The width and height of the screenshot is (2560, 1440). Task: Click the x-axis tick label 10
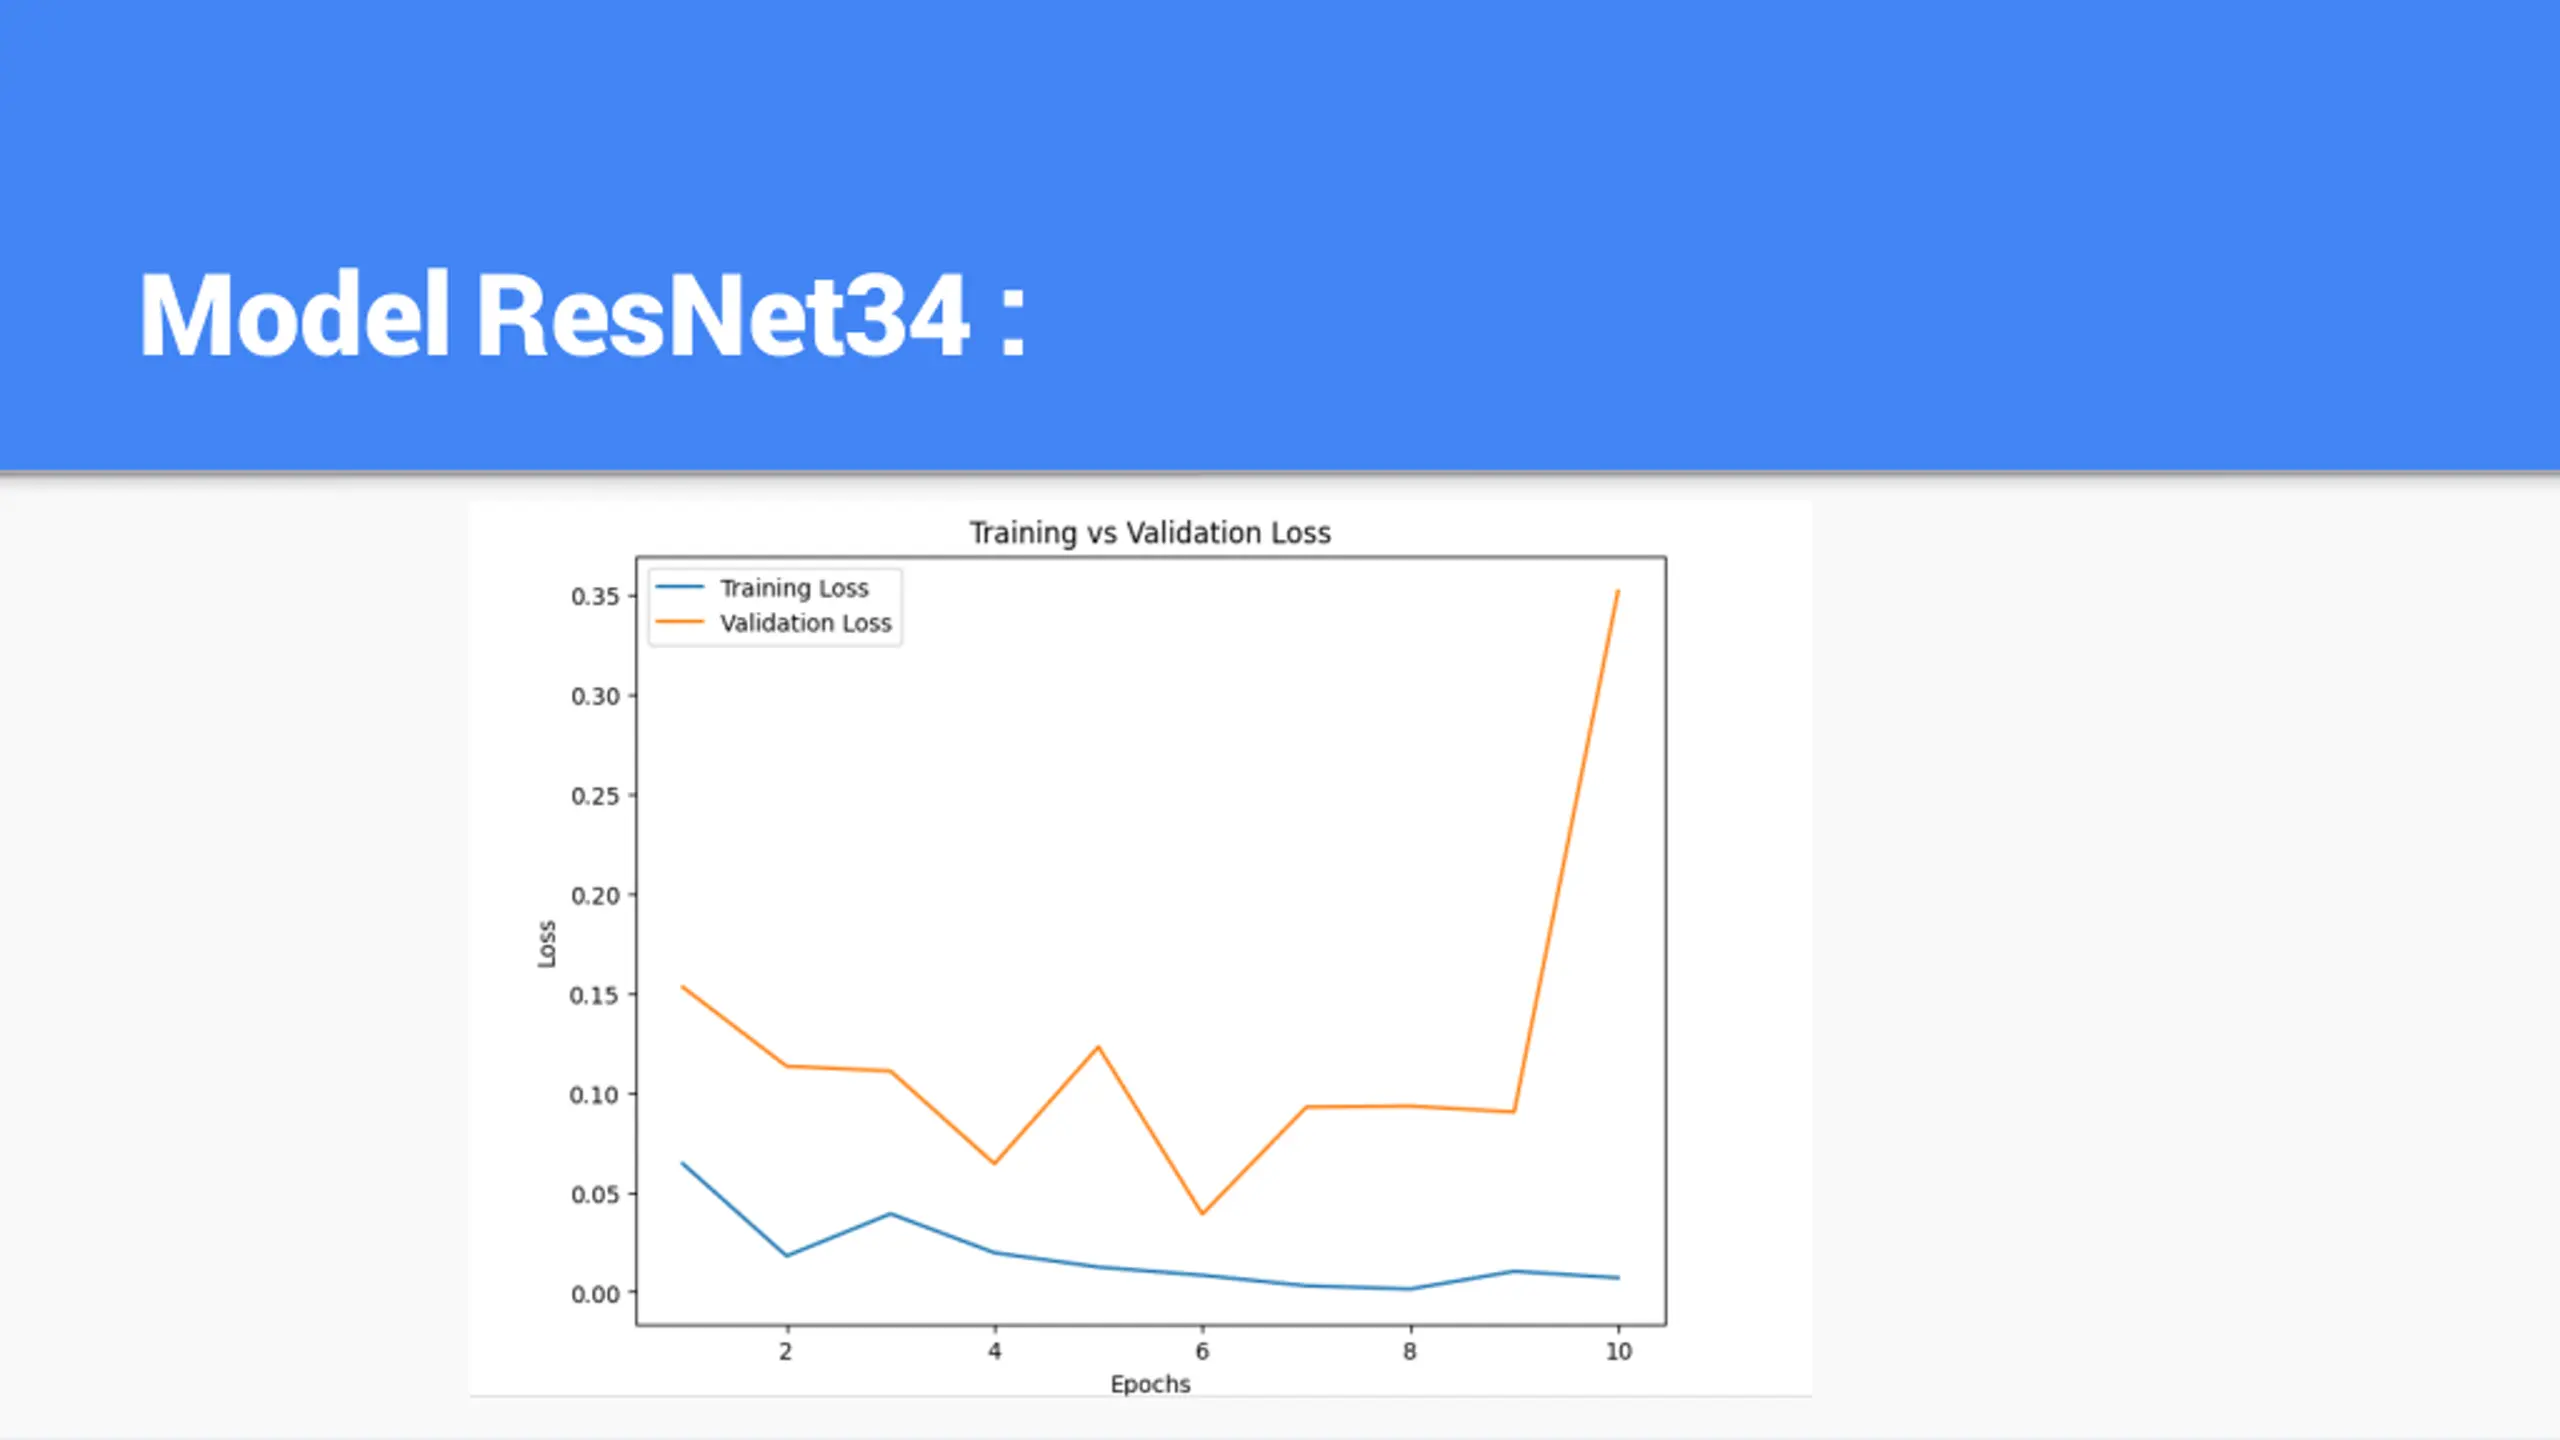(1618, 1352)
